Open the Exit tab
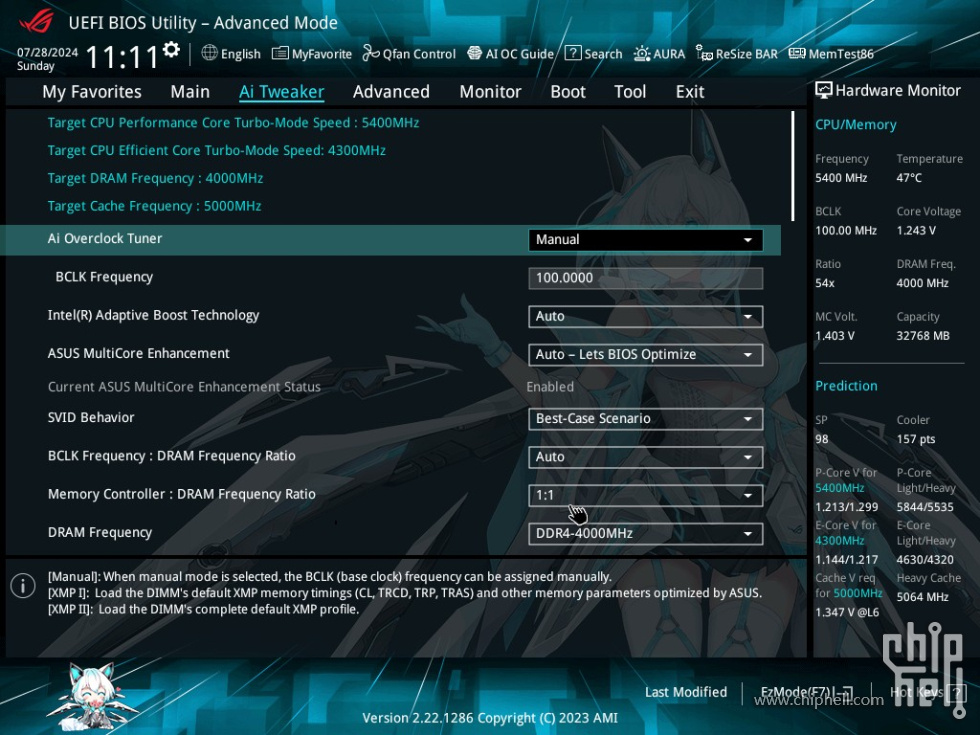980x735 pixels. pyautogui.click(x=690, y=92)
